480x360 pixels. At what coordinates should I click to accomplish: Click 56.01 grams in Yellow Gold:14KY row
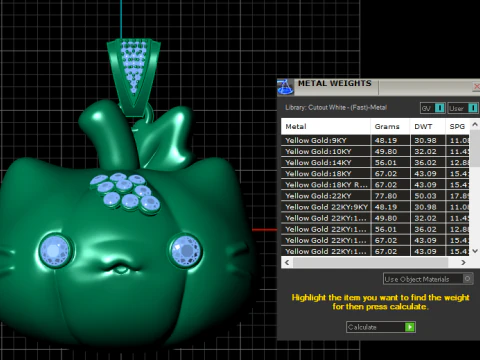[386, 162]
